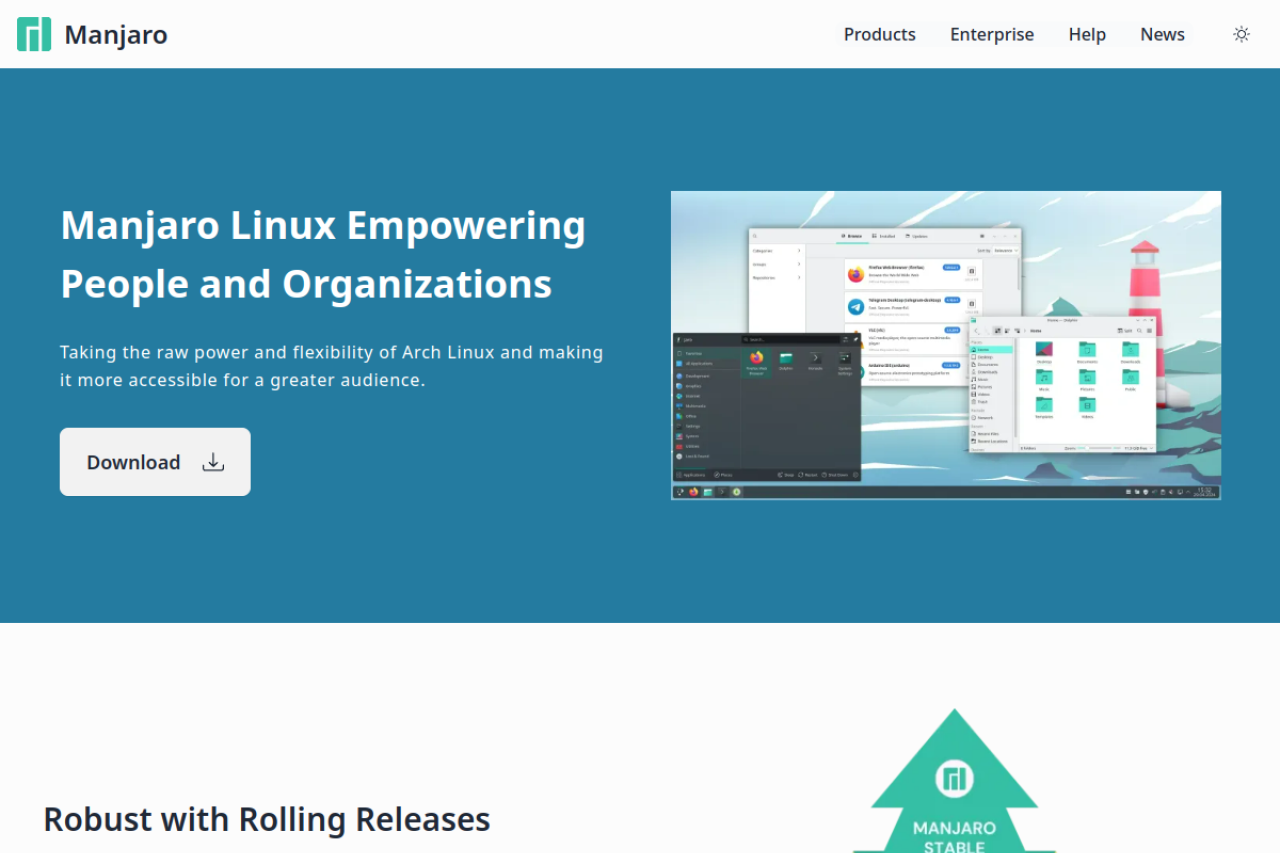Open System Settings from the launcher favorites

(x=844, y=360)
